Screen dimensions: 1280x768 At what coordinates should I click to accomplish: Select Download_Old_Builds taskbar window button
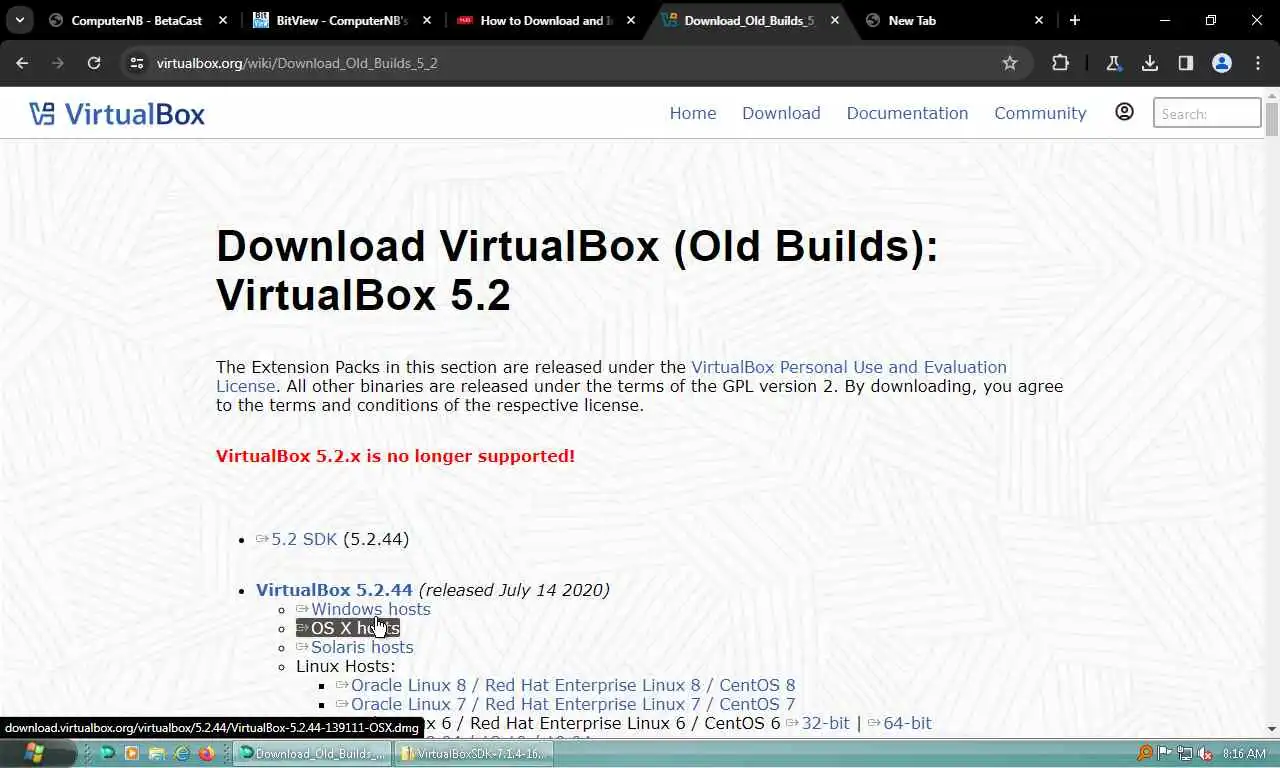tap(312, 753)
